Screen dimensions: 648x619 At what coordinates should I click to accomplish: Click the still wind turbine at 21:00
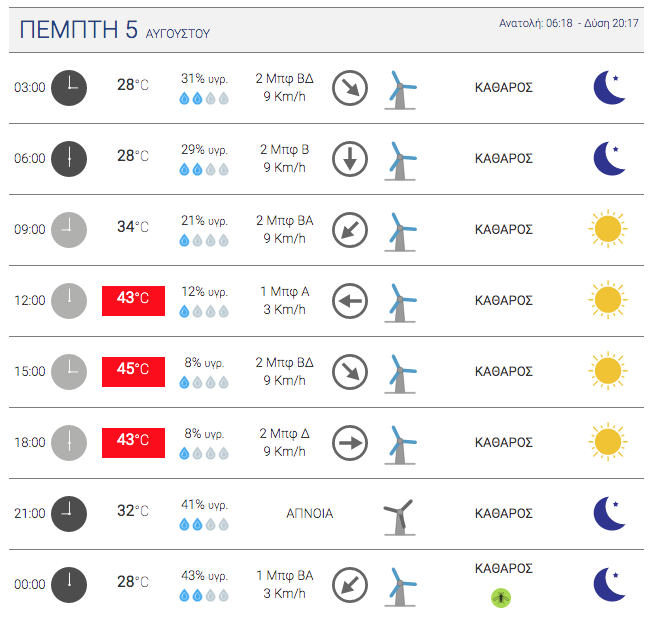pos(400,515)
